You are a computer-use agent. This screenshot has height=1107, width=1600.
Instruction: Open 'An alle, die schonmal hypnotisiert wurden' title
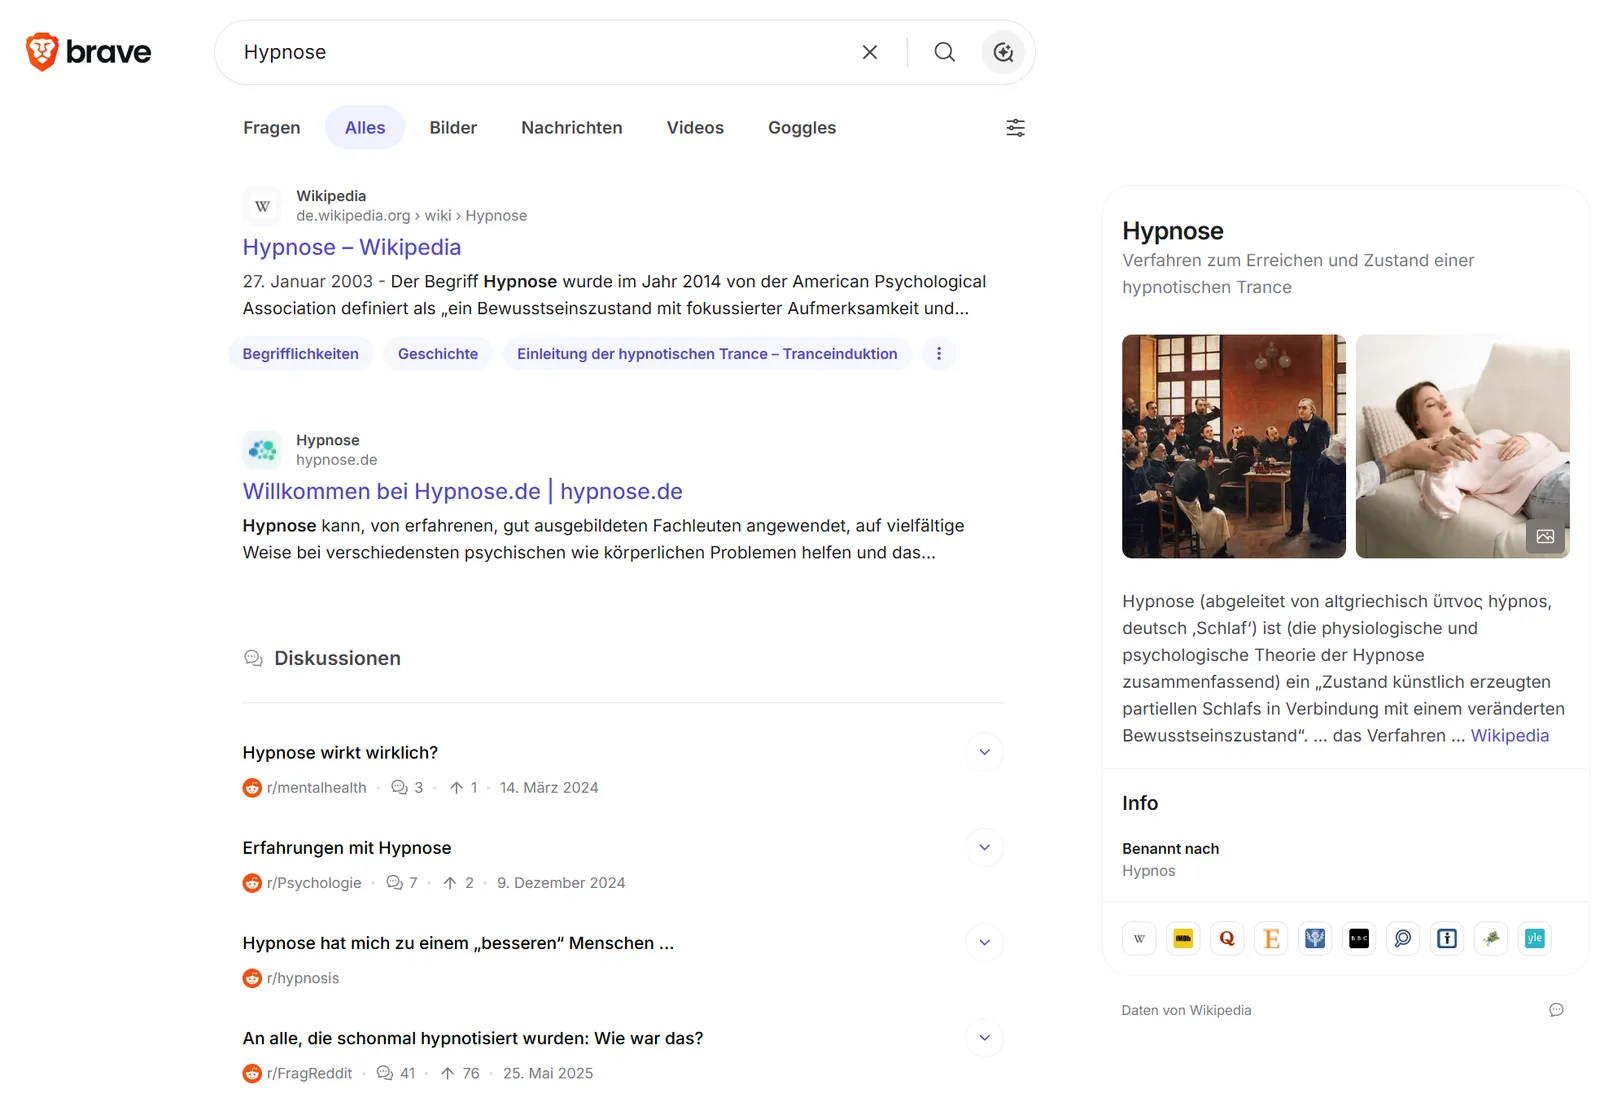[x=473, y=1038]
